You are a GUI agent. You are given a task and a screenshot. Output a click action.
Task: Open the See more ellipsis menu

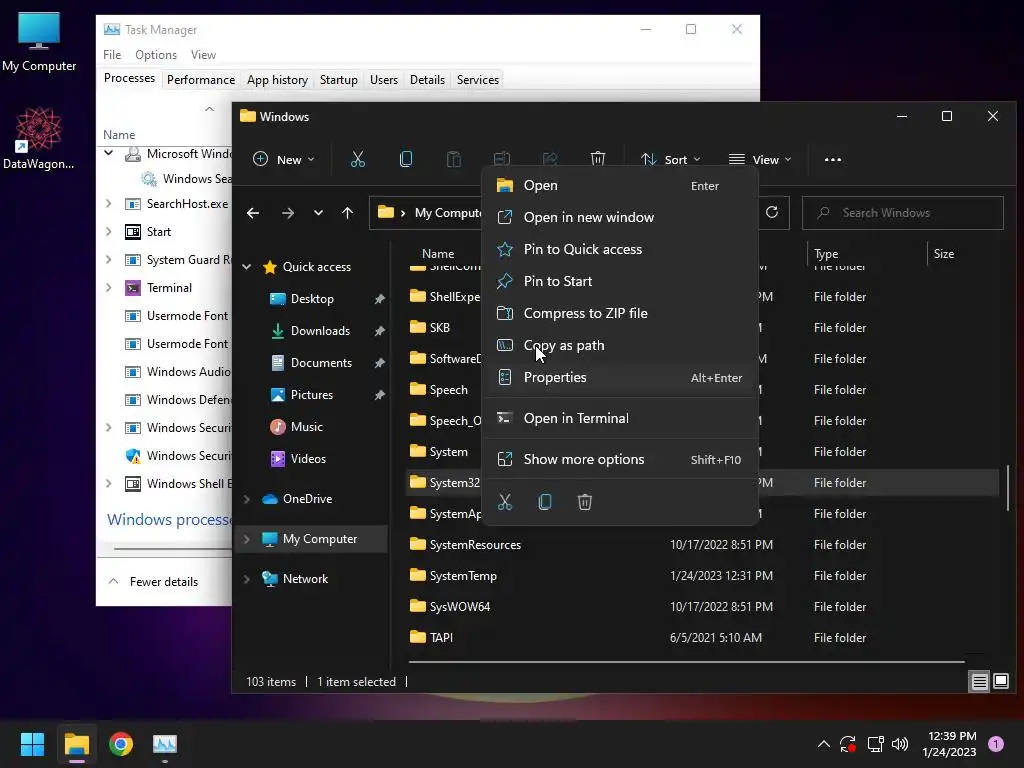[833, 159]
